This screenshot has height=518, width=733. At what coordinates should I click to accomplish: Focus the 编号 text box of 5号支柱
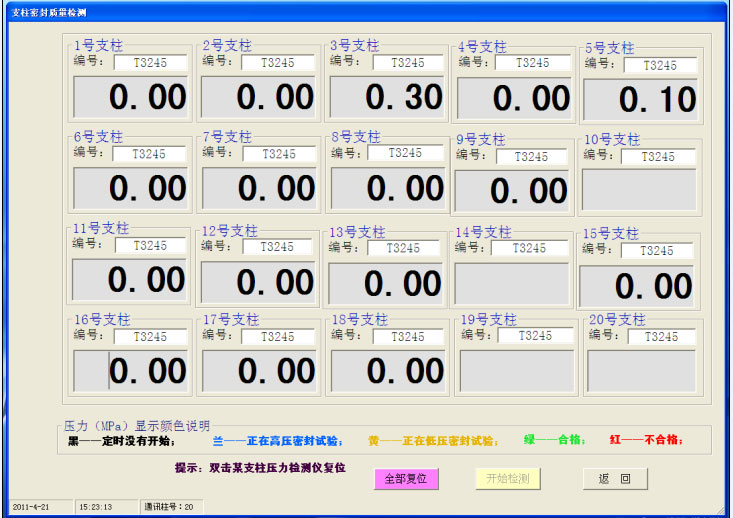click(659, 66)
